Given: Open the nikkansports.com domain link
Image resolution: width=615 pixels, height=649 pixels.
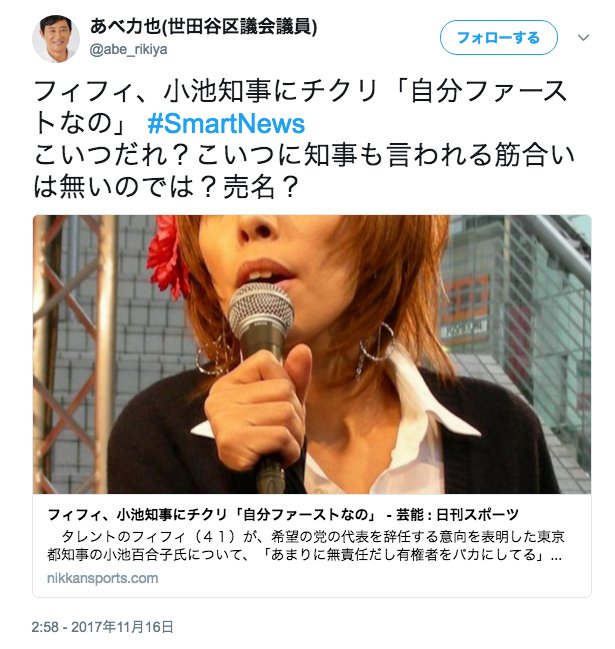Looking at the screenshot, I should [103, 578].
